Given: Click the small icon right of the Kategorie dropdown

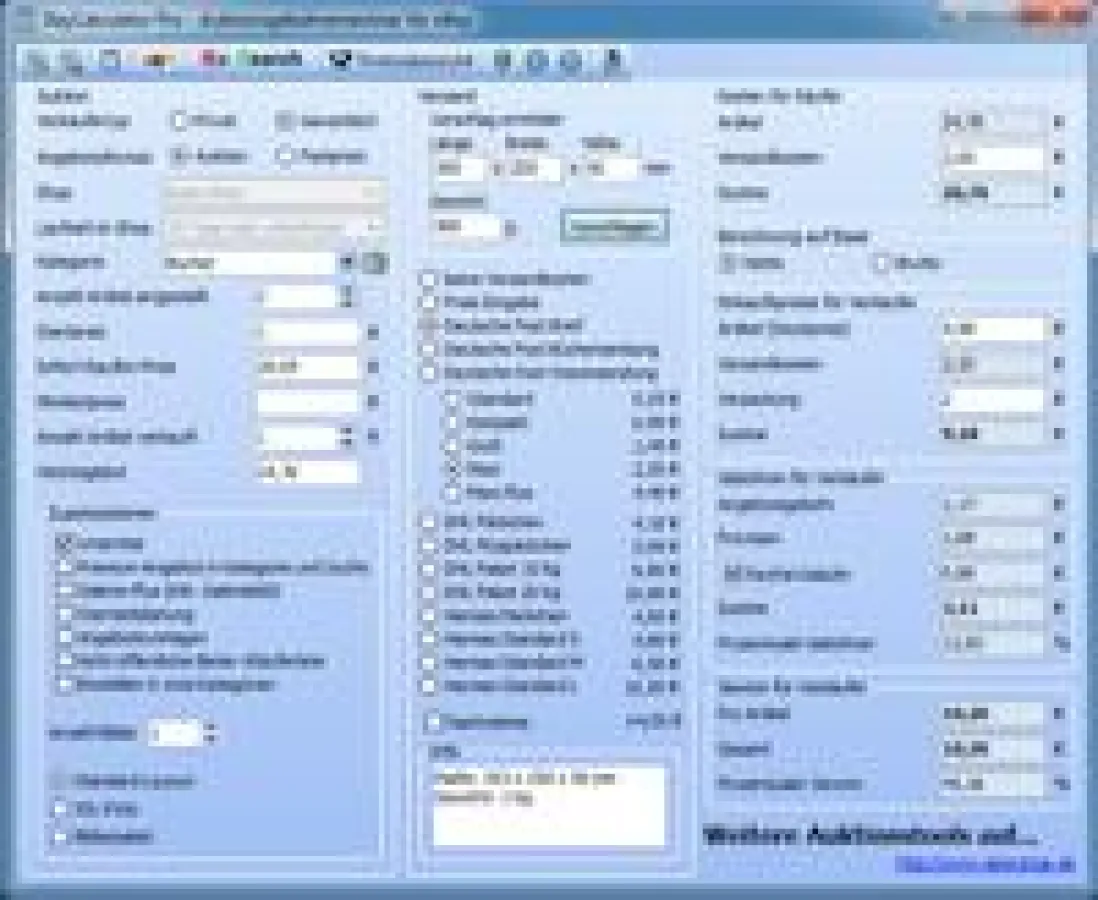Looking at the screenshot, I should click(x=375, y=264).
